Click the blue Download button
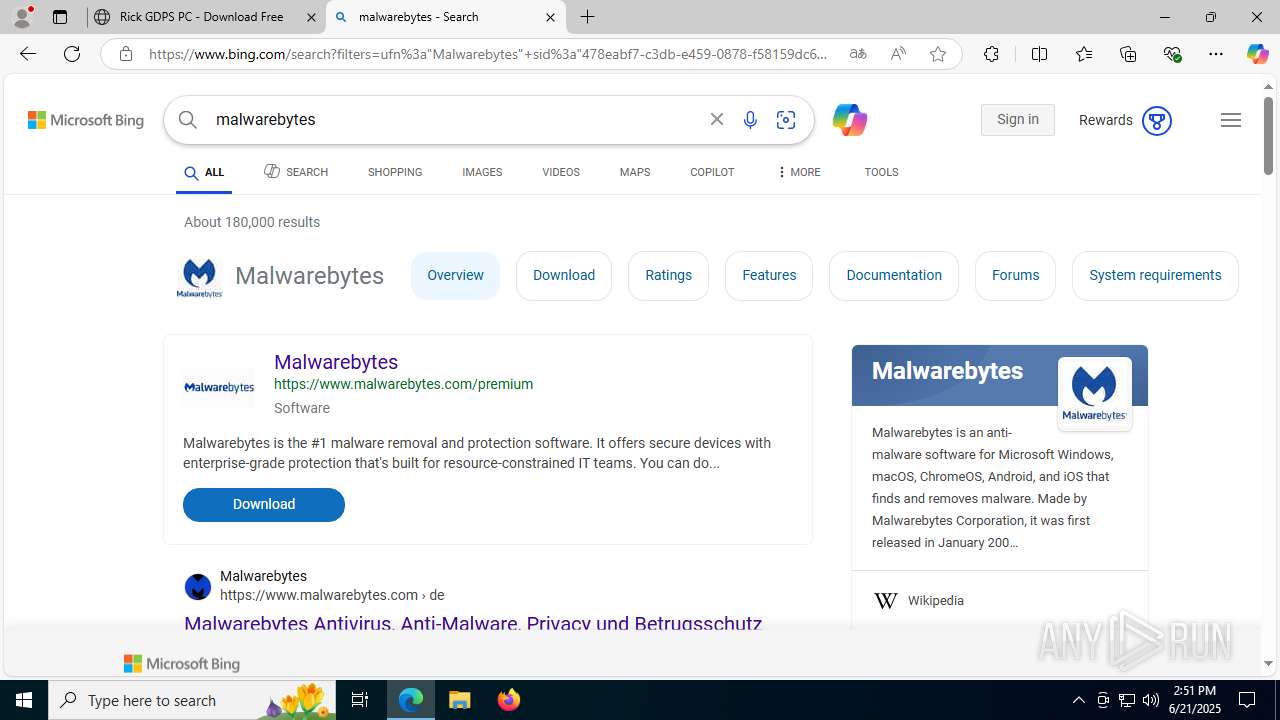Screen dimensions: 1280x720 pyautogui.click(x=264, y=505)
